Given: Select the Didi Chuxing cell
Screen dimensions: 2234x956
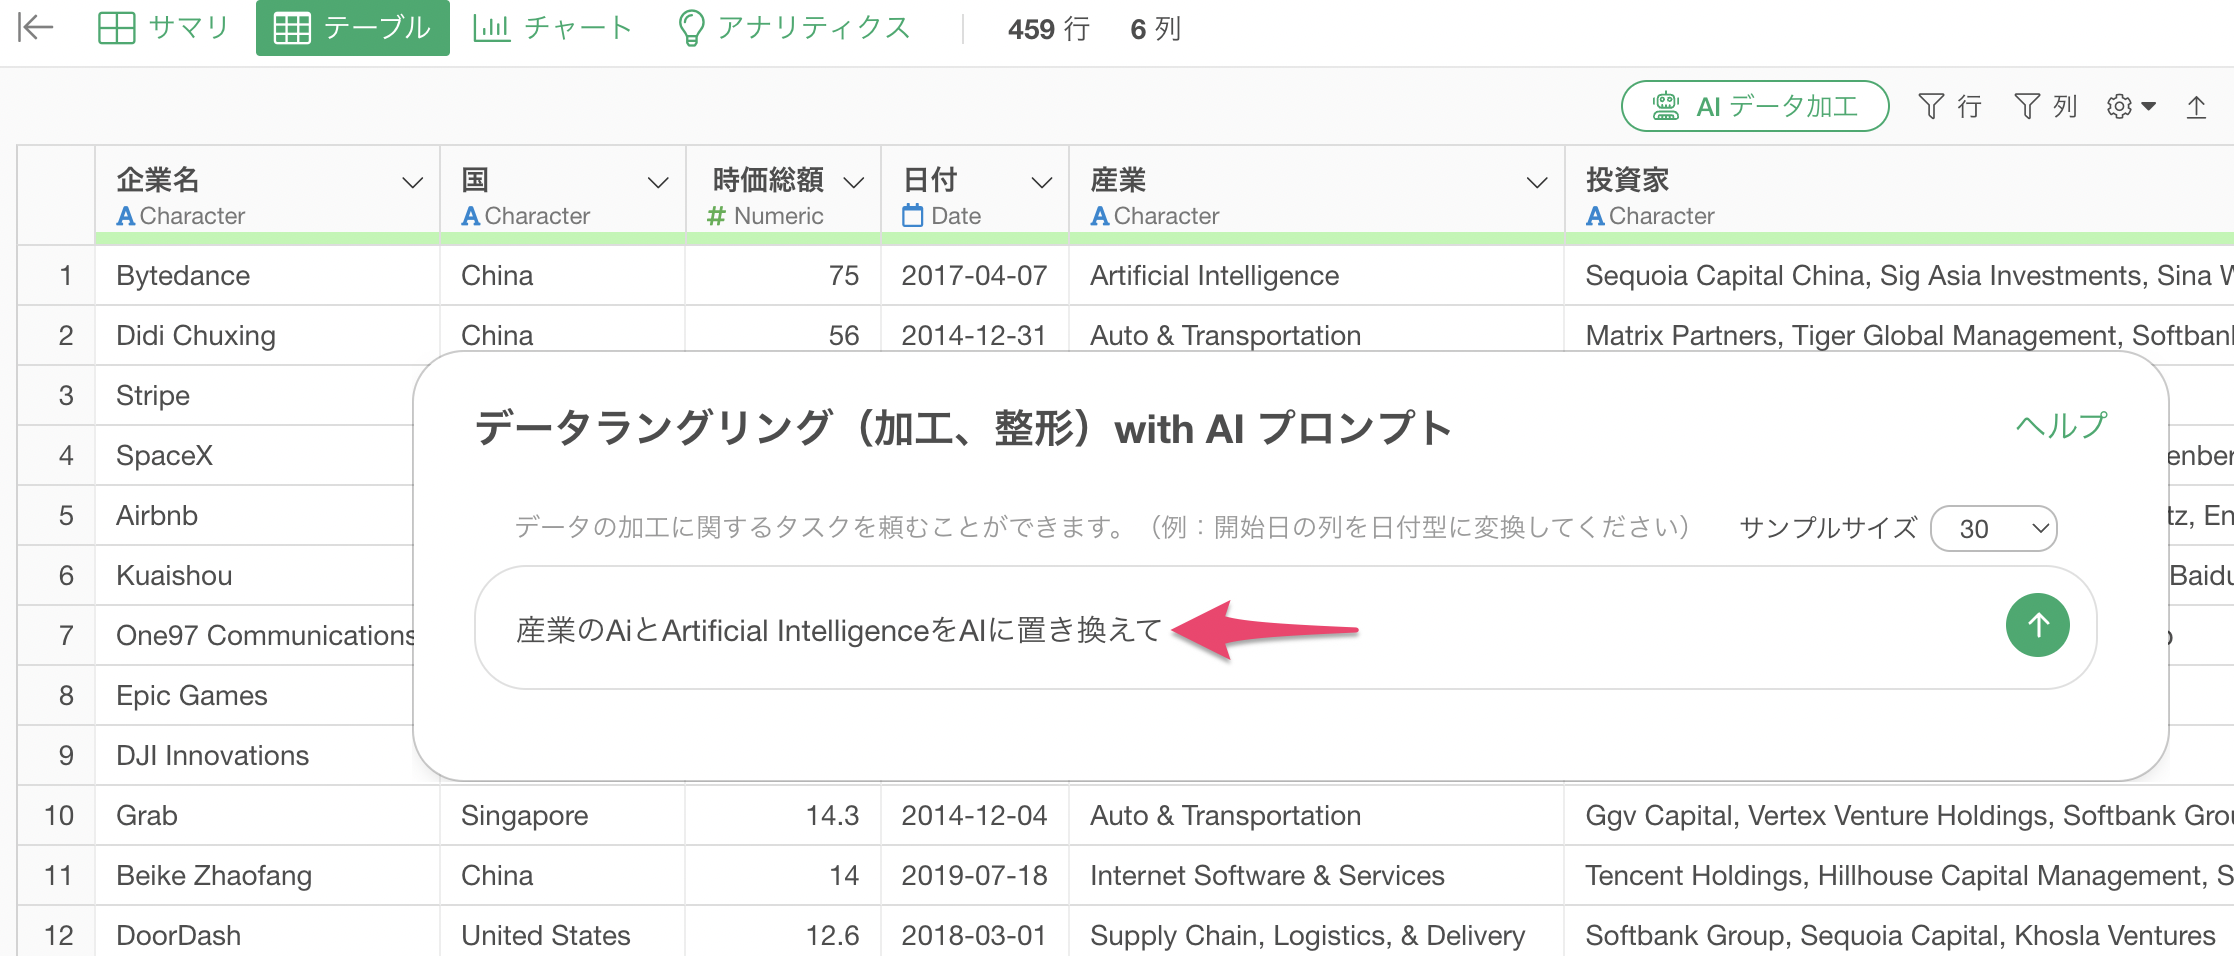Looking at the screenshot, I should point(267,335).
